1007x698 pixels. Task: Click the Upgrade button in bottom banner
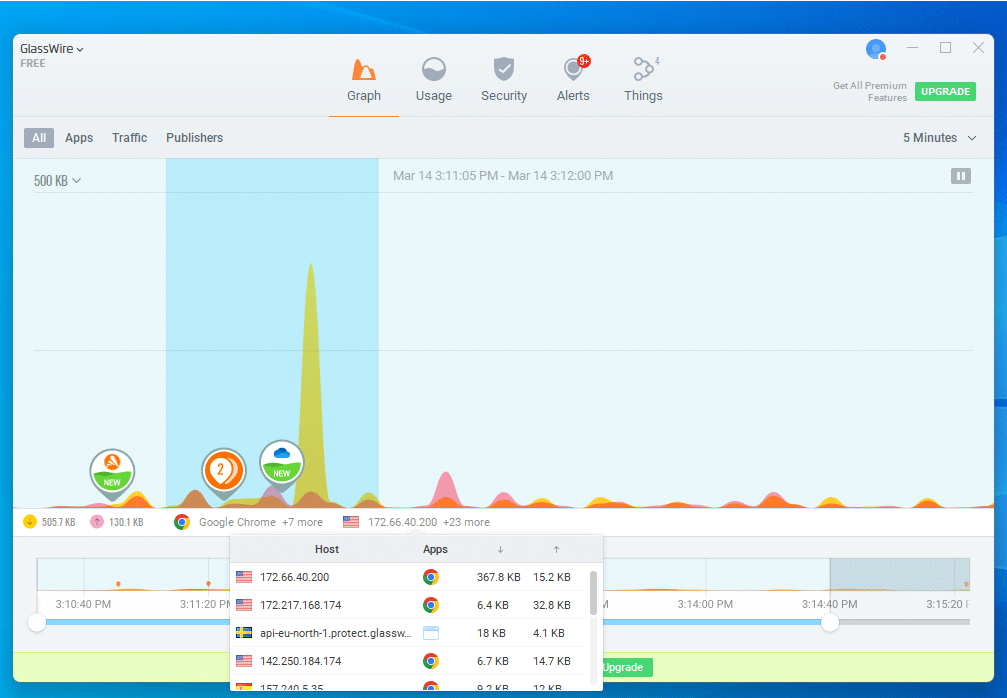[627, 667]
